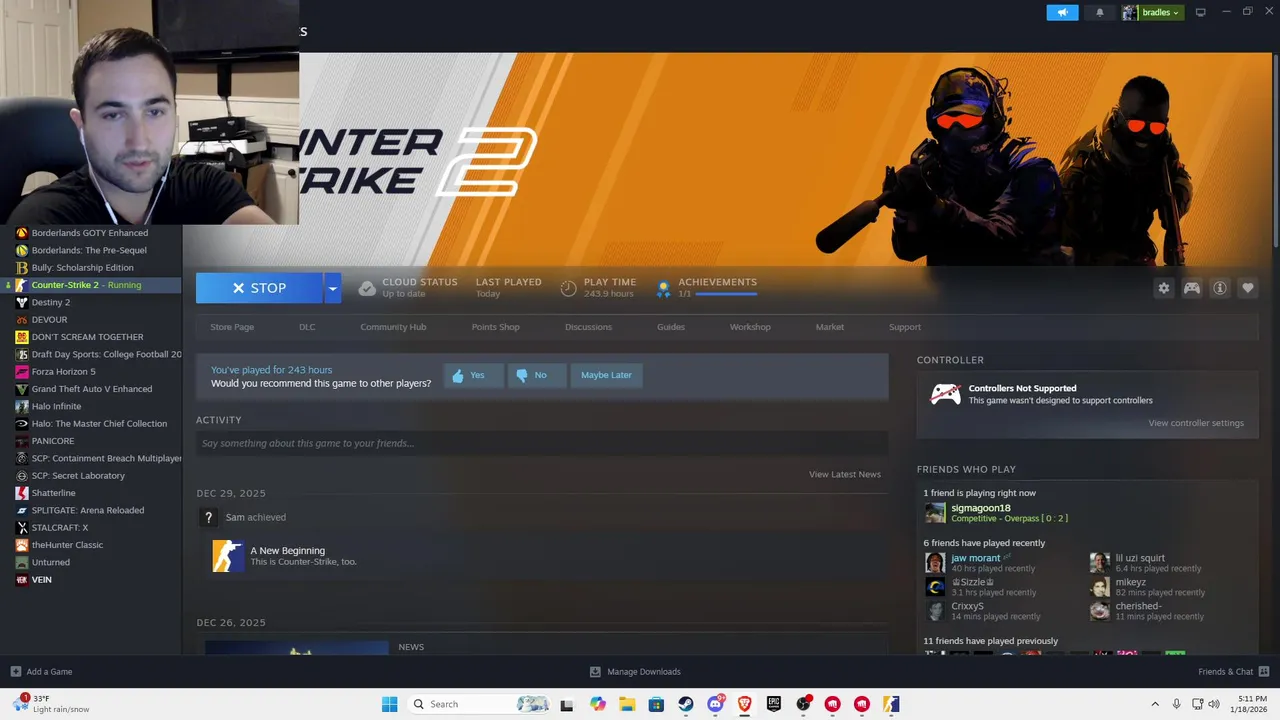The height and width of the screenshot is (720, 1280).
Task: Select SPLITGATE: Arena Reloaded in library
Action: pyautogui.click(x=88, y=510)
